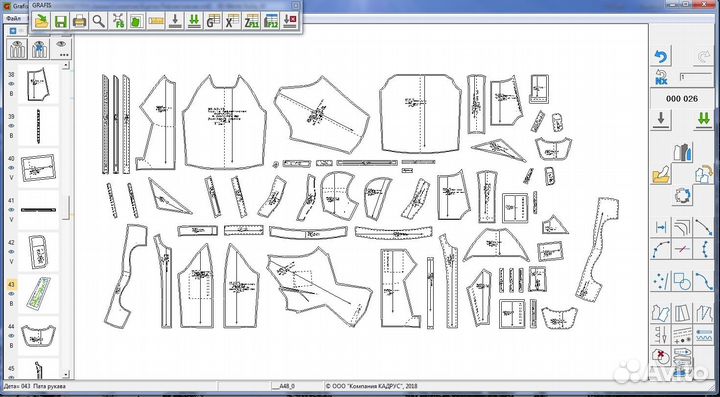Image resolution: width=720 pixels, height=397 pixels.
Task: Click the wavy line stitch icon
Action: 703,335
